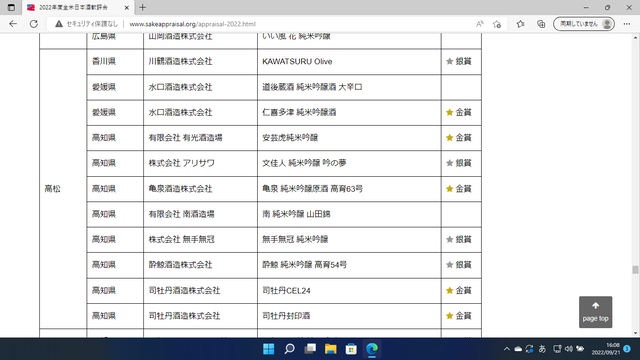The image size is (640, 360).
Task: Open a new browser tab
Action: point(142,7)
